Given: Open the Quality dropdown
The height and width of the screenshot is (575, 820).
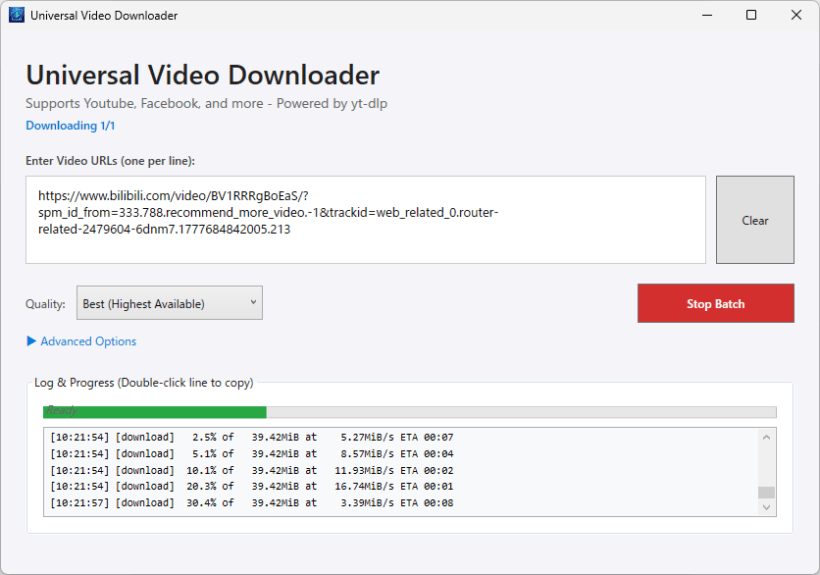Looking at the screenshot, I should coord(169,303).
